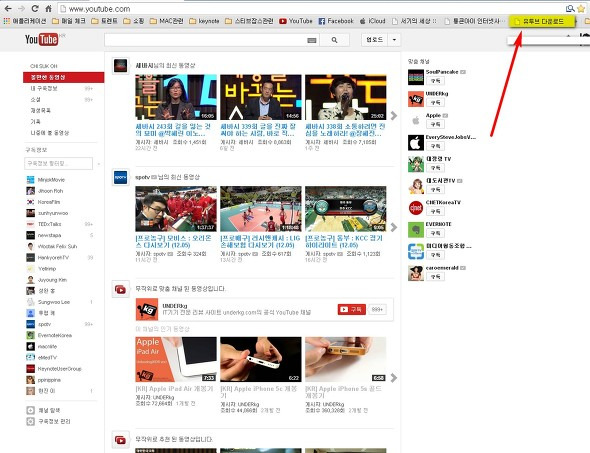
Task: Reload the page with the refresh icon
Action: pyautogui.click(x=35, y=8)
